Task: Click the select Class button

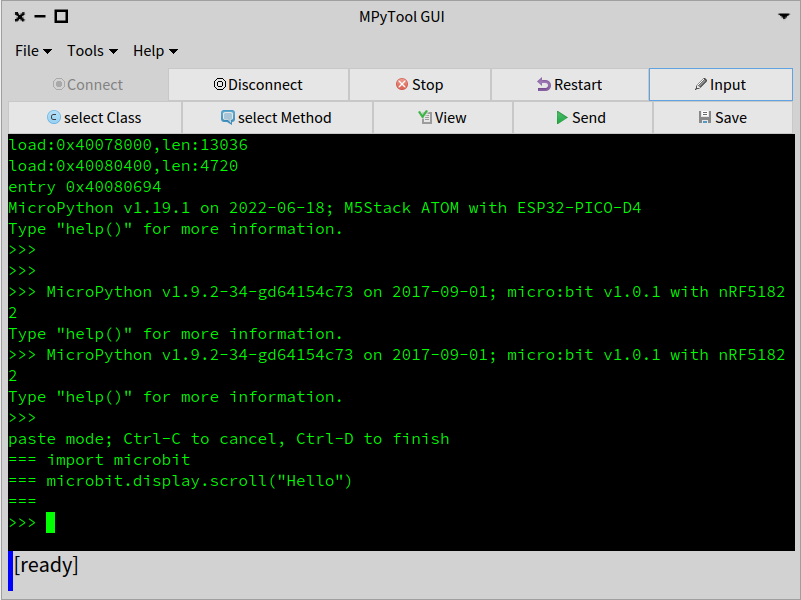Action: (95, 118)
